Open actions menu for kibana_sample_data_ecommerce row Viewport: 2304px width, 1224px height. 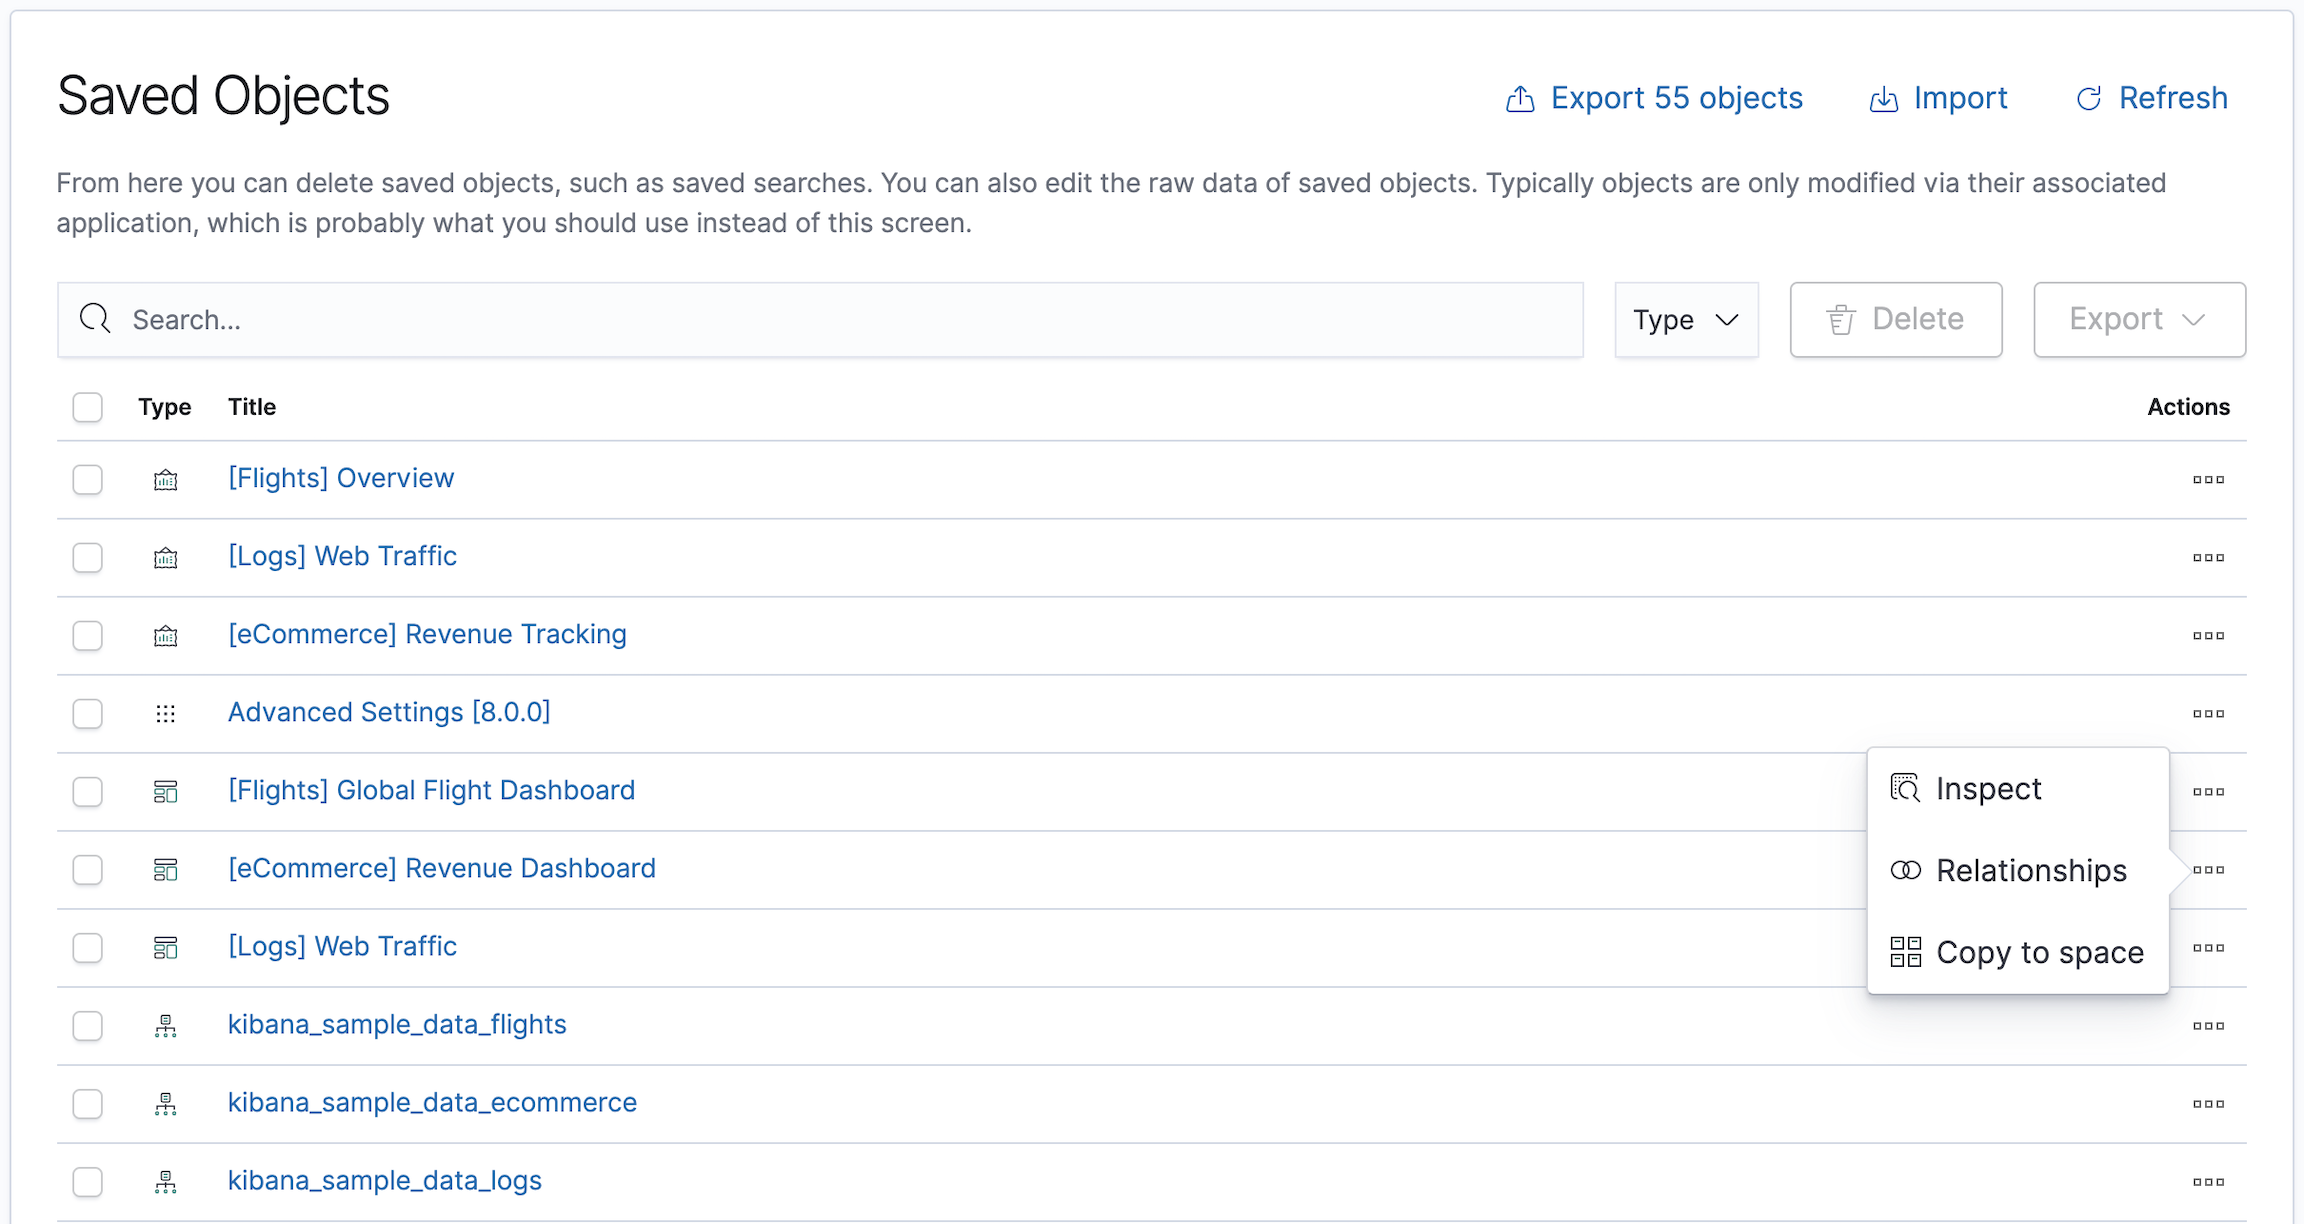[x=2208, y=1104]
